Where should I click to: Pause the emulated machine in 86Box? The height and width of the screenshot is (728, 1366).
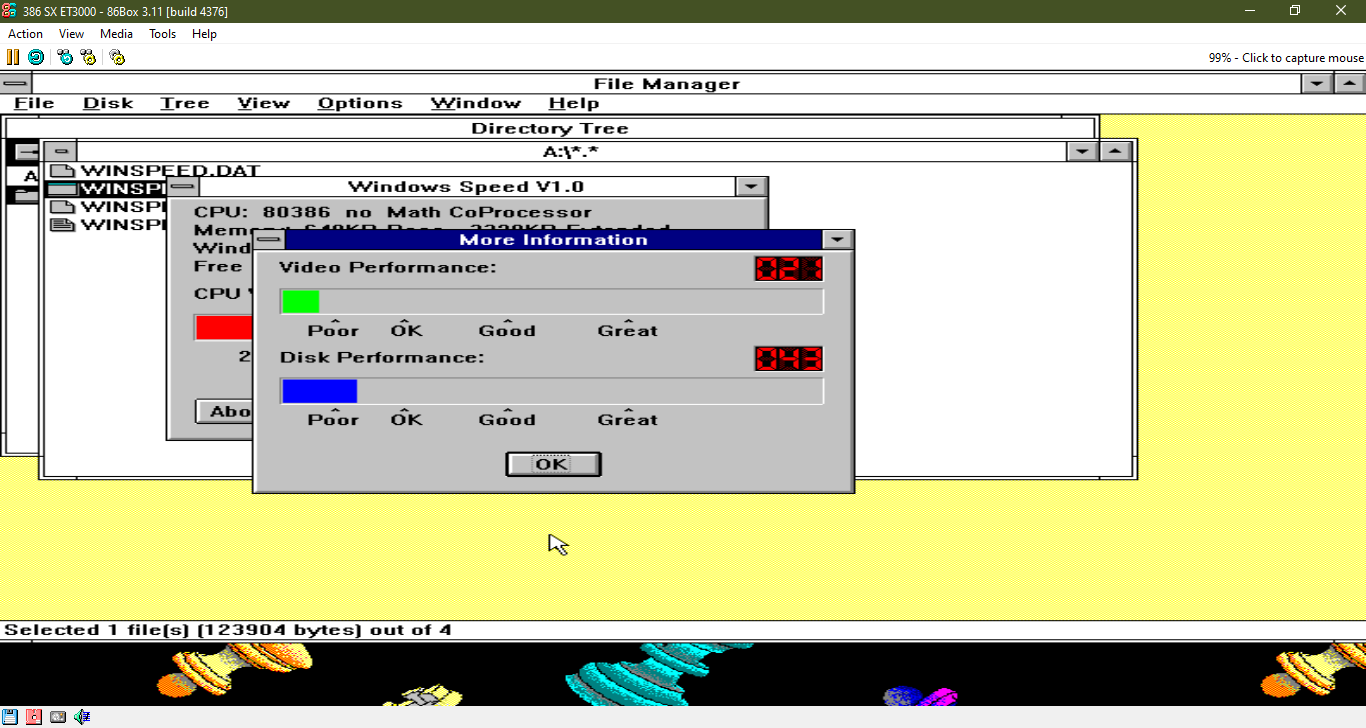[13, 57]
